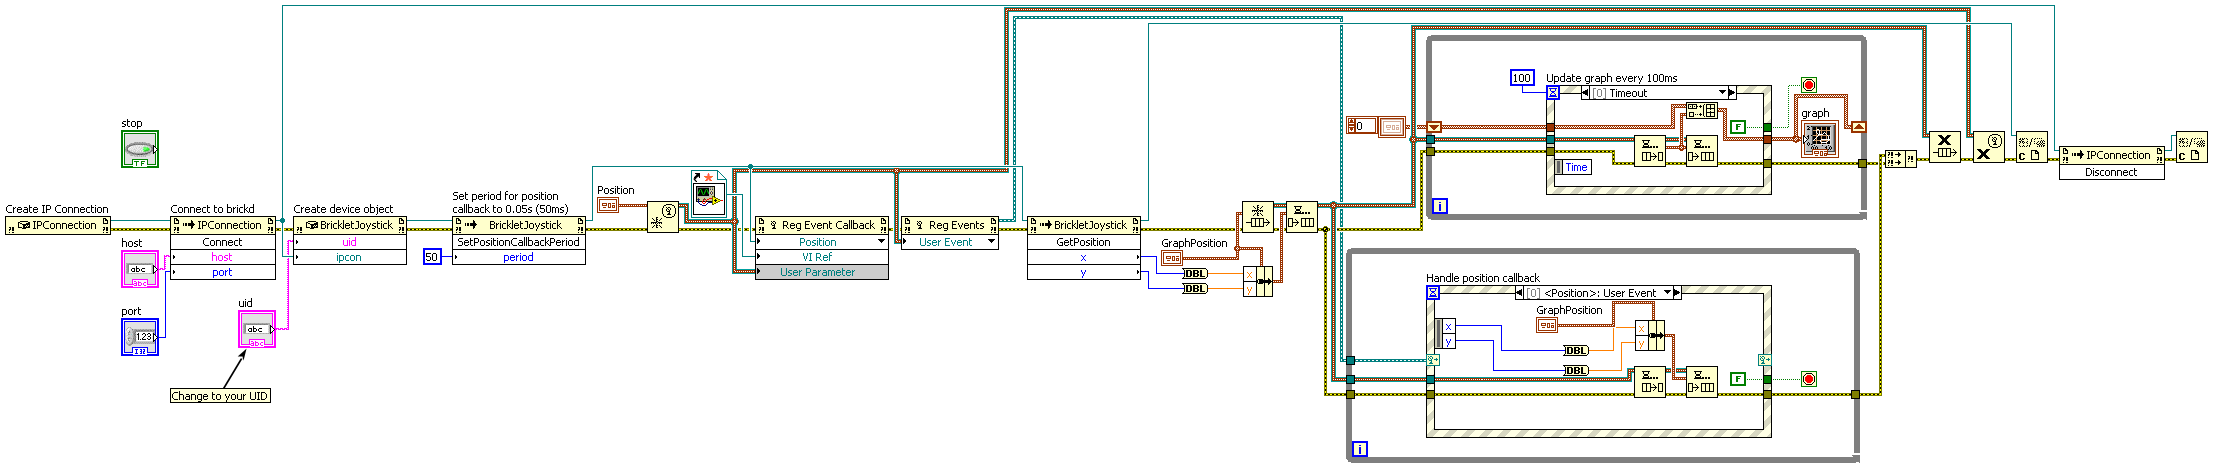
Task: Select the port numeric control terminal
Action: click(140, 337)
